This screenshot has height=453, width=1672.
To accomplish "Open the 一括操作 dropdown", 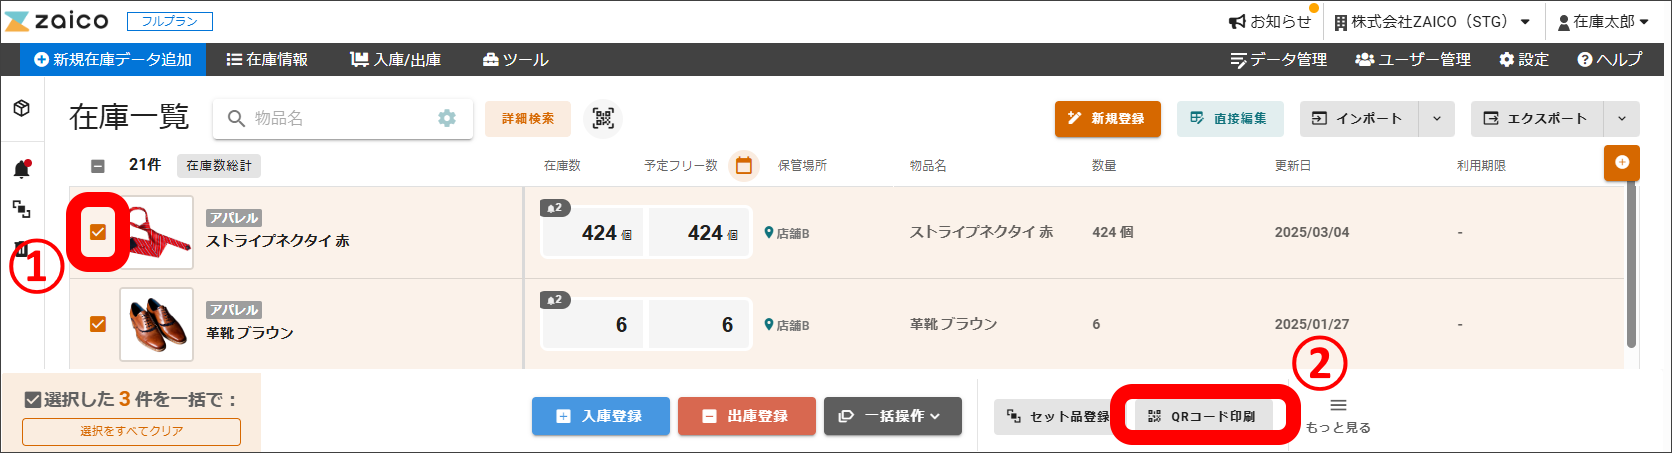I will click(x=892, y=416).
